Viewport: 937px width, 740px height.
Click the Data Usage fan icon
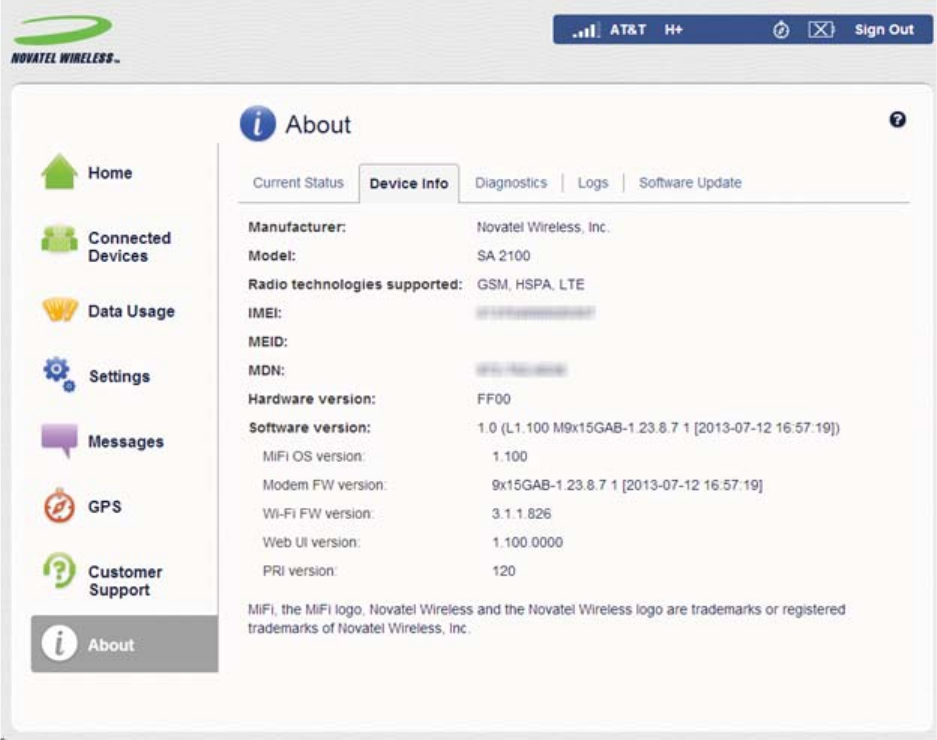60,310
